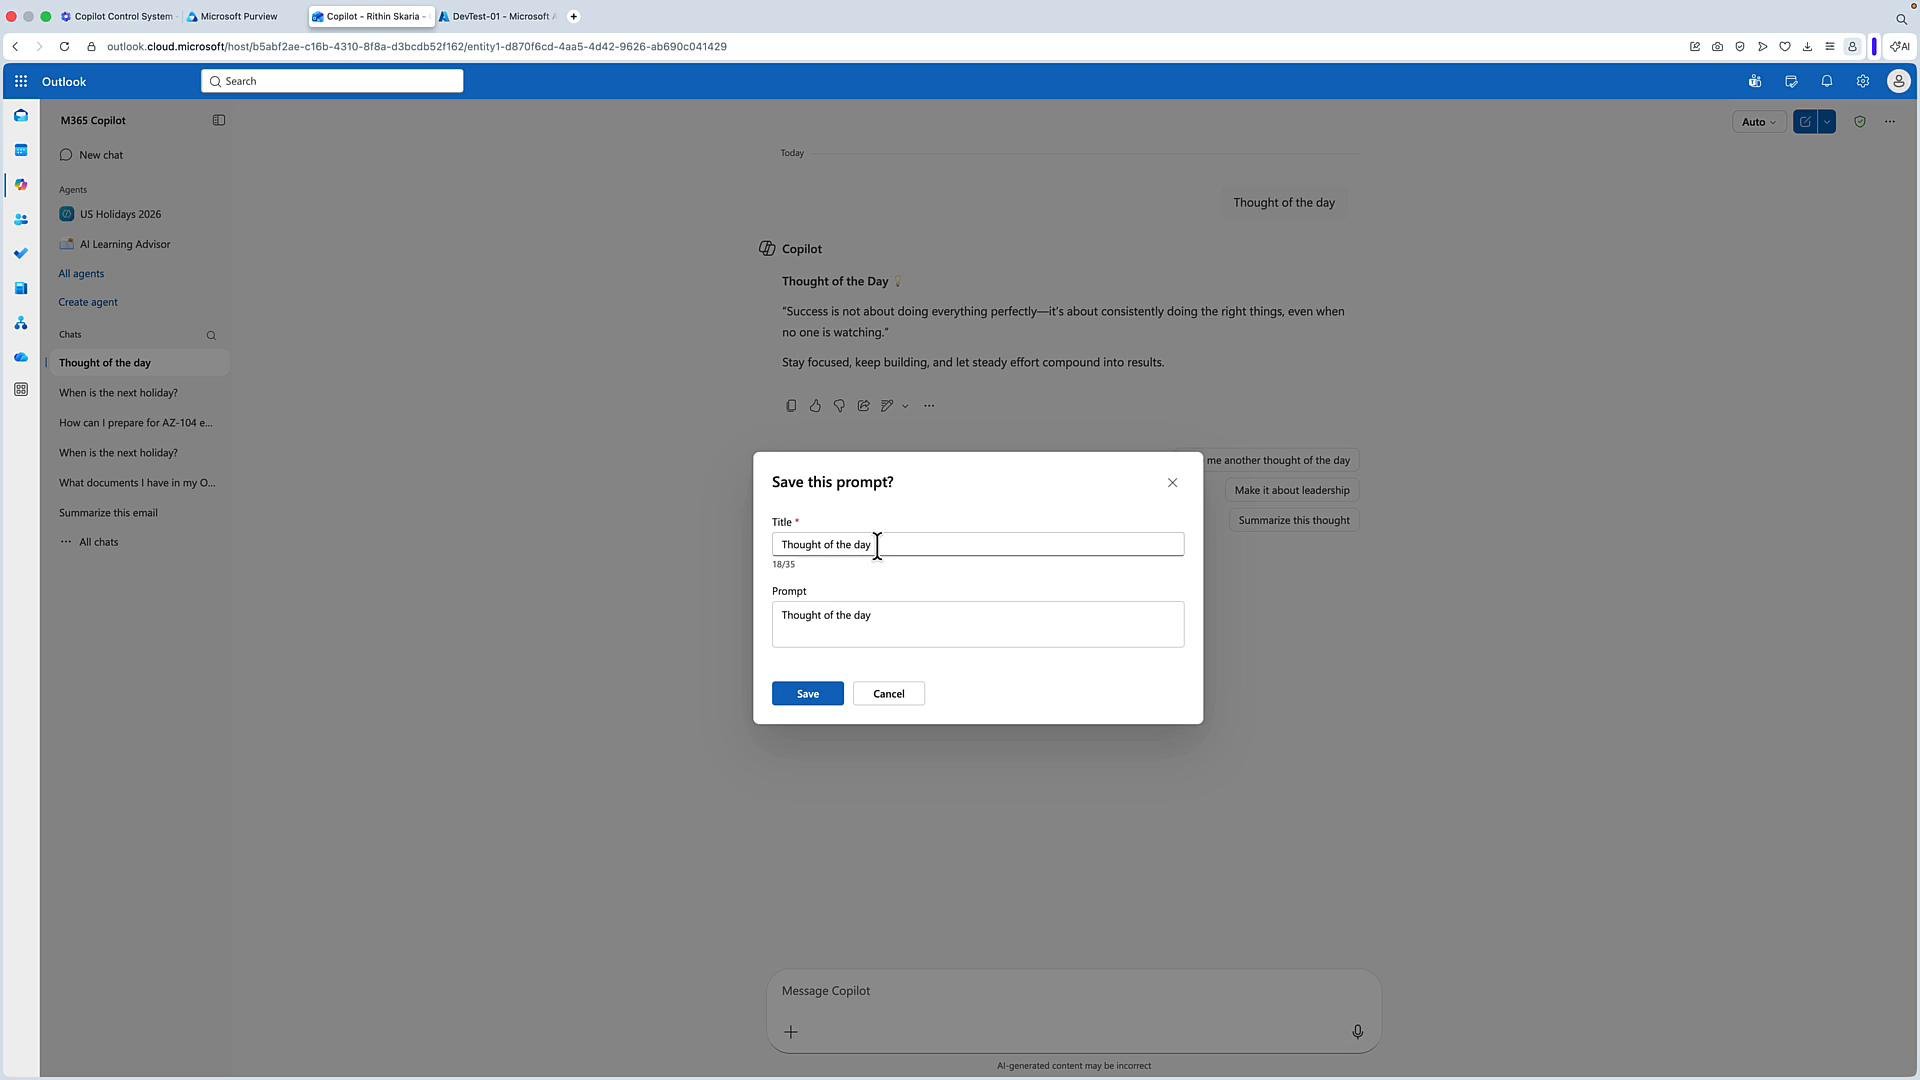Switch to DevTest-01 Microsoft tab

(x=497, y=17)
